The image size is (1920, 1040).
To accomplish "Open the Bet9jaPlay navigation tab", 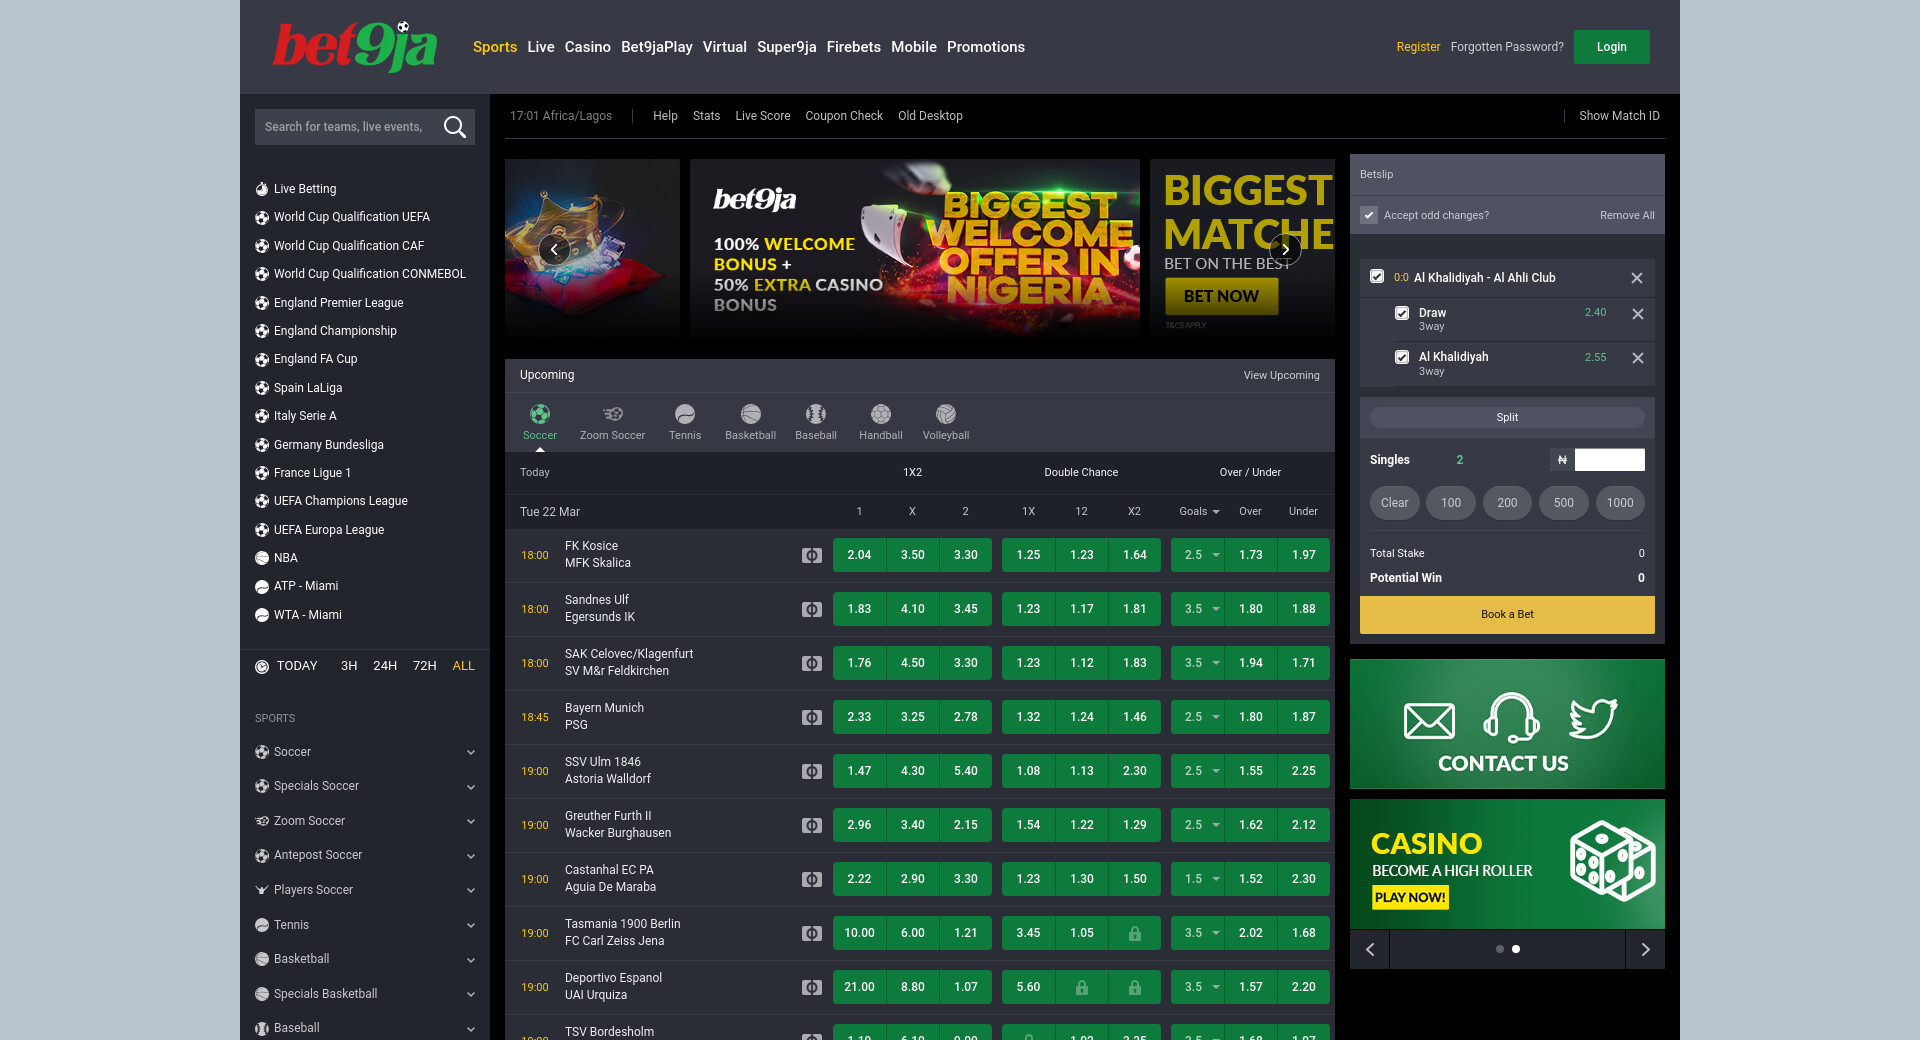I will coord(657,47).
